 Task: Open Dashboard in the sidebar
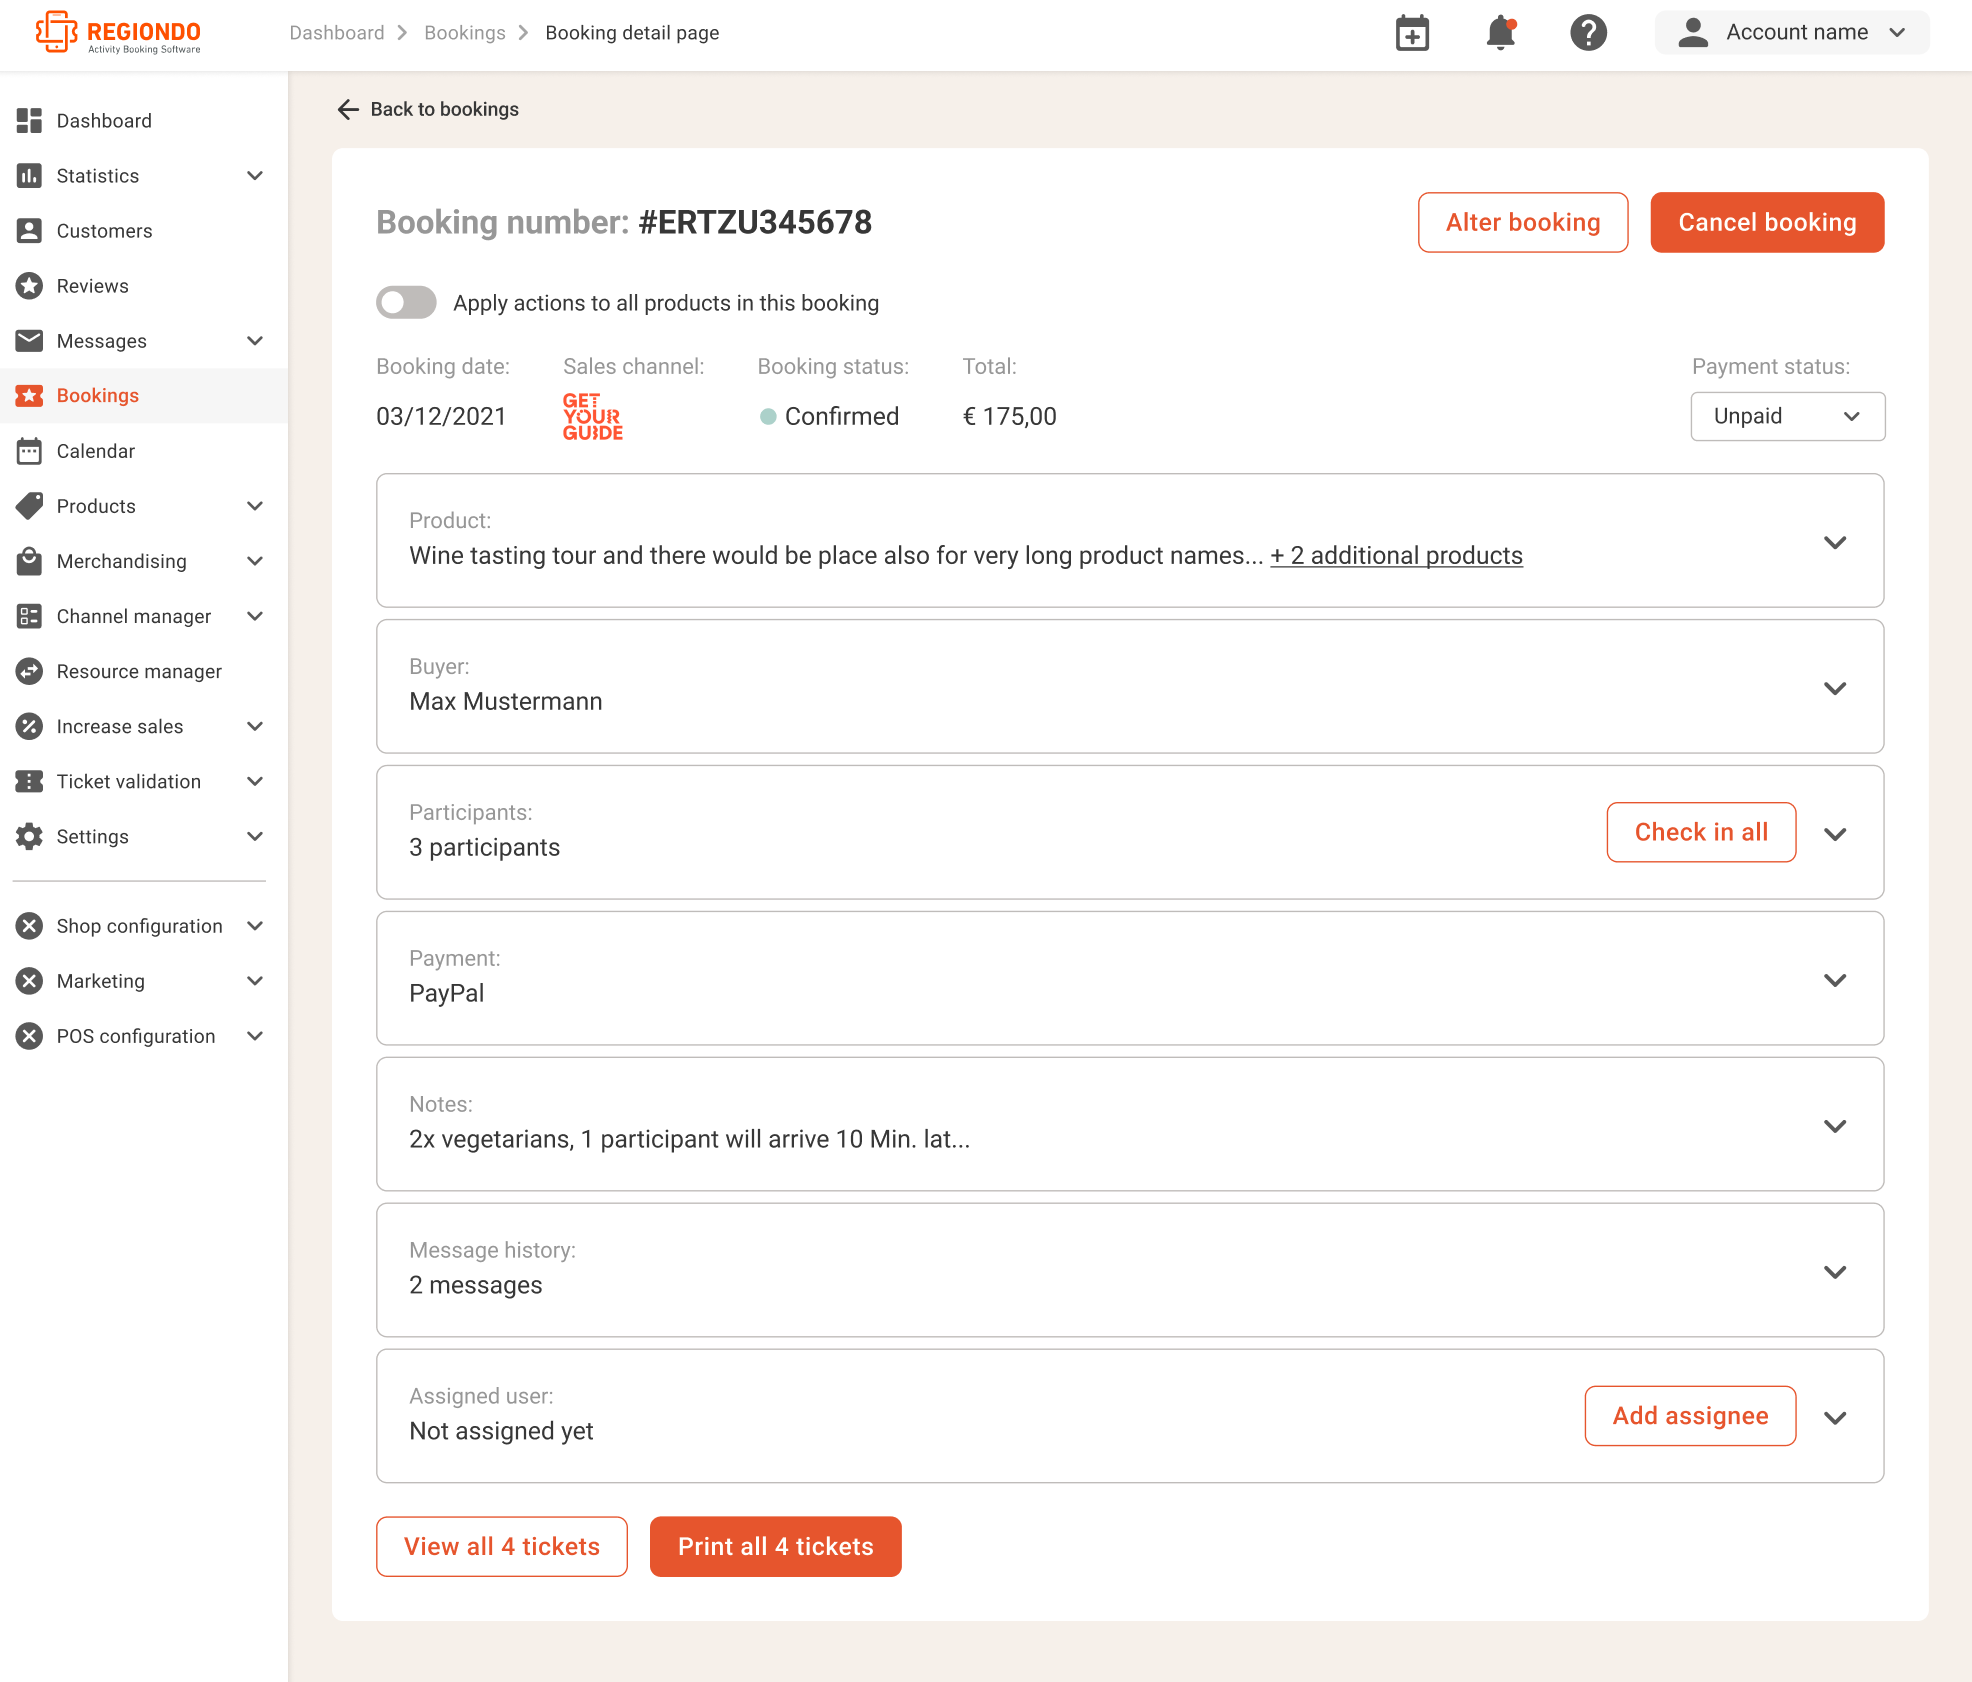144,121
